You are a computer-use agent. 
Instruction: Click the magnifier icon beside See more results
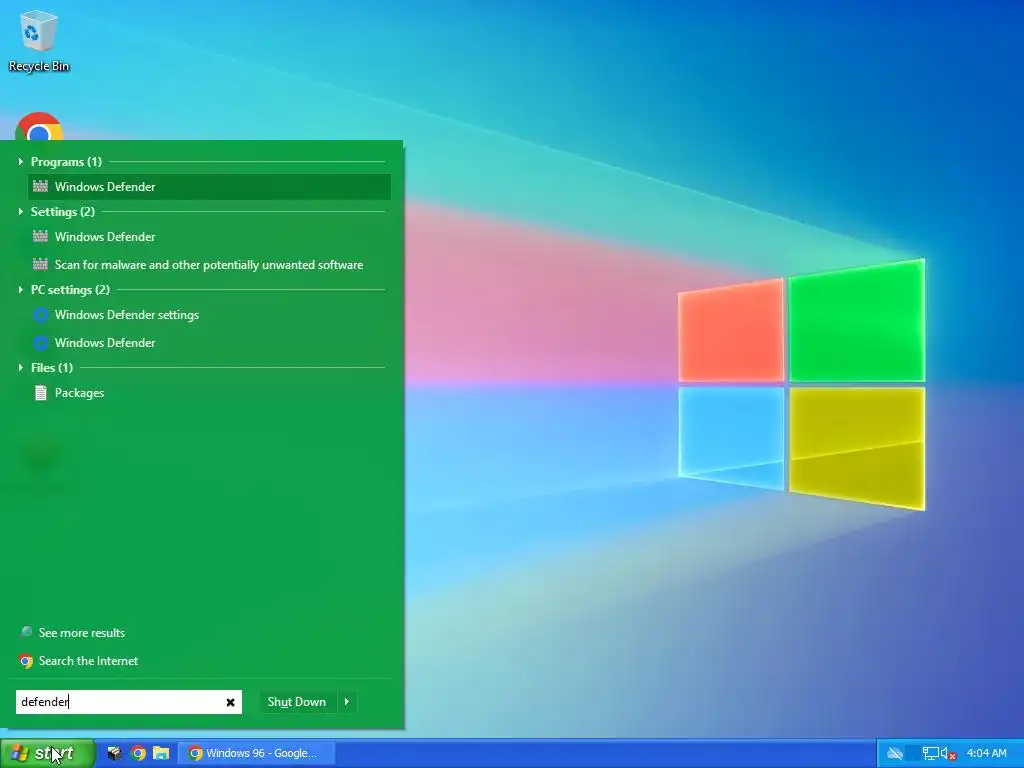tap(25, 632)
